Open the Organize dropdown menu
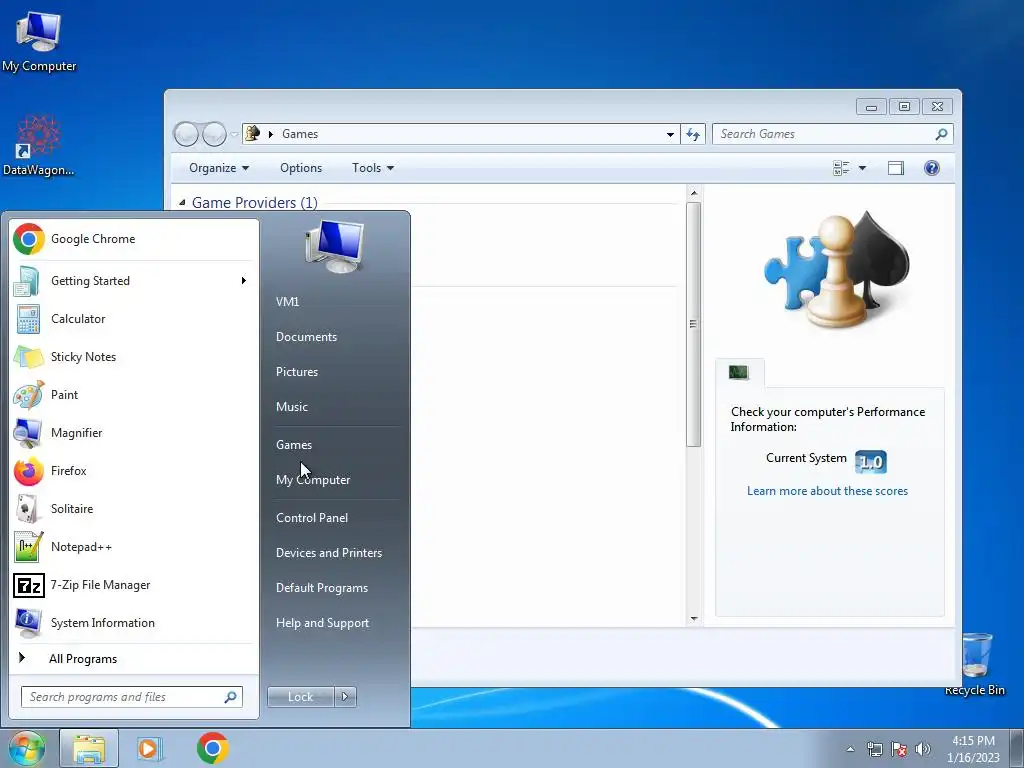Screen dimensions: 1024x768 [x=219, y=168]
